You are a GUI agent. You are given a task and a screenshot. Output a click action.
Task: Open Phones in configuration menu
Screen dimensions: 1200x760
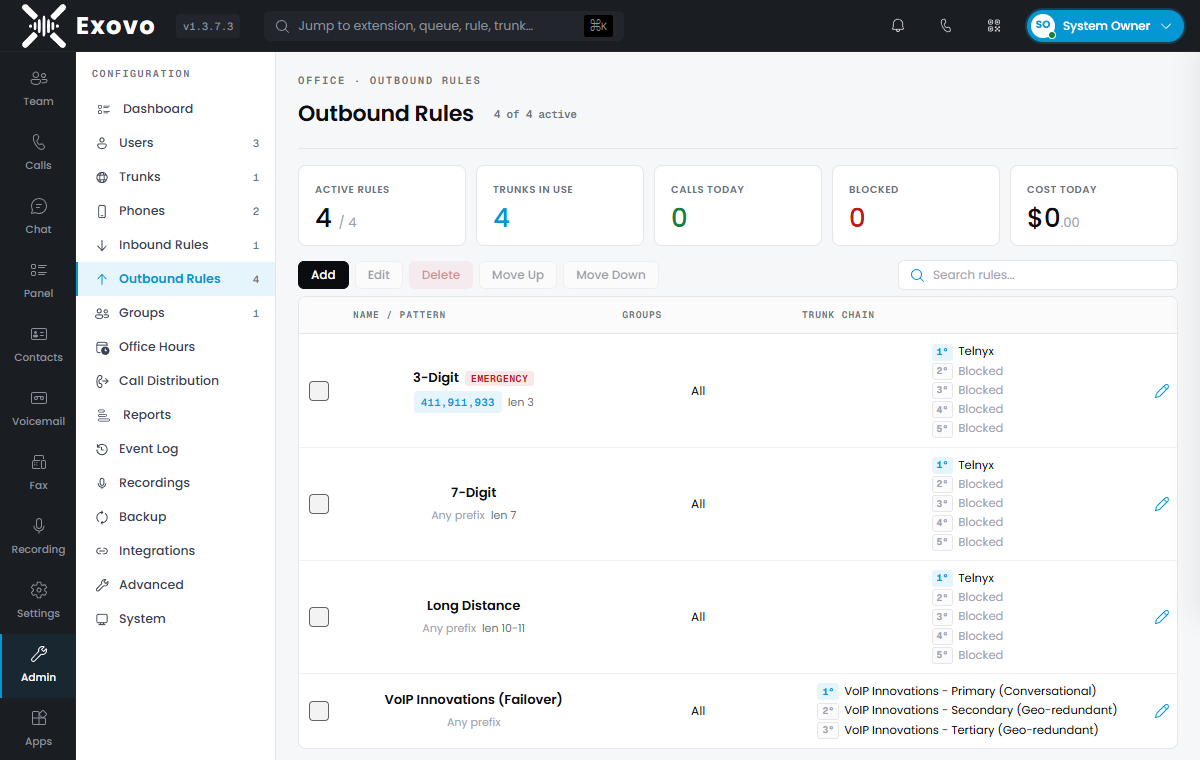point(175,211)
